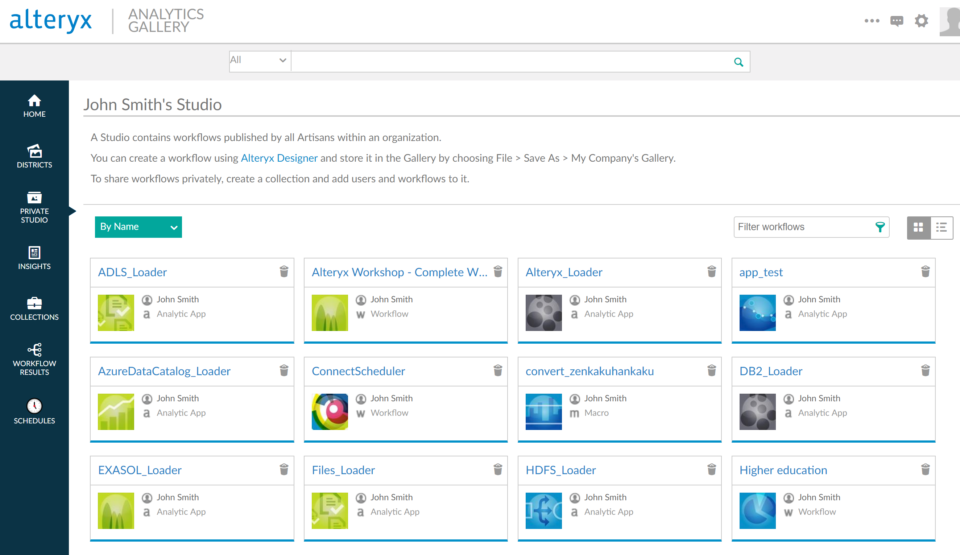
Task: Click the AzureDataCatalog_Loader chart thumbnail
Action: coord(116,412)
